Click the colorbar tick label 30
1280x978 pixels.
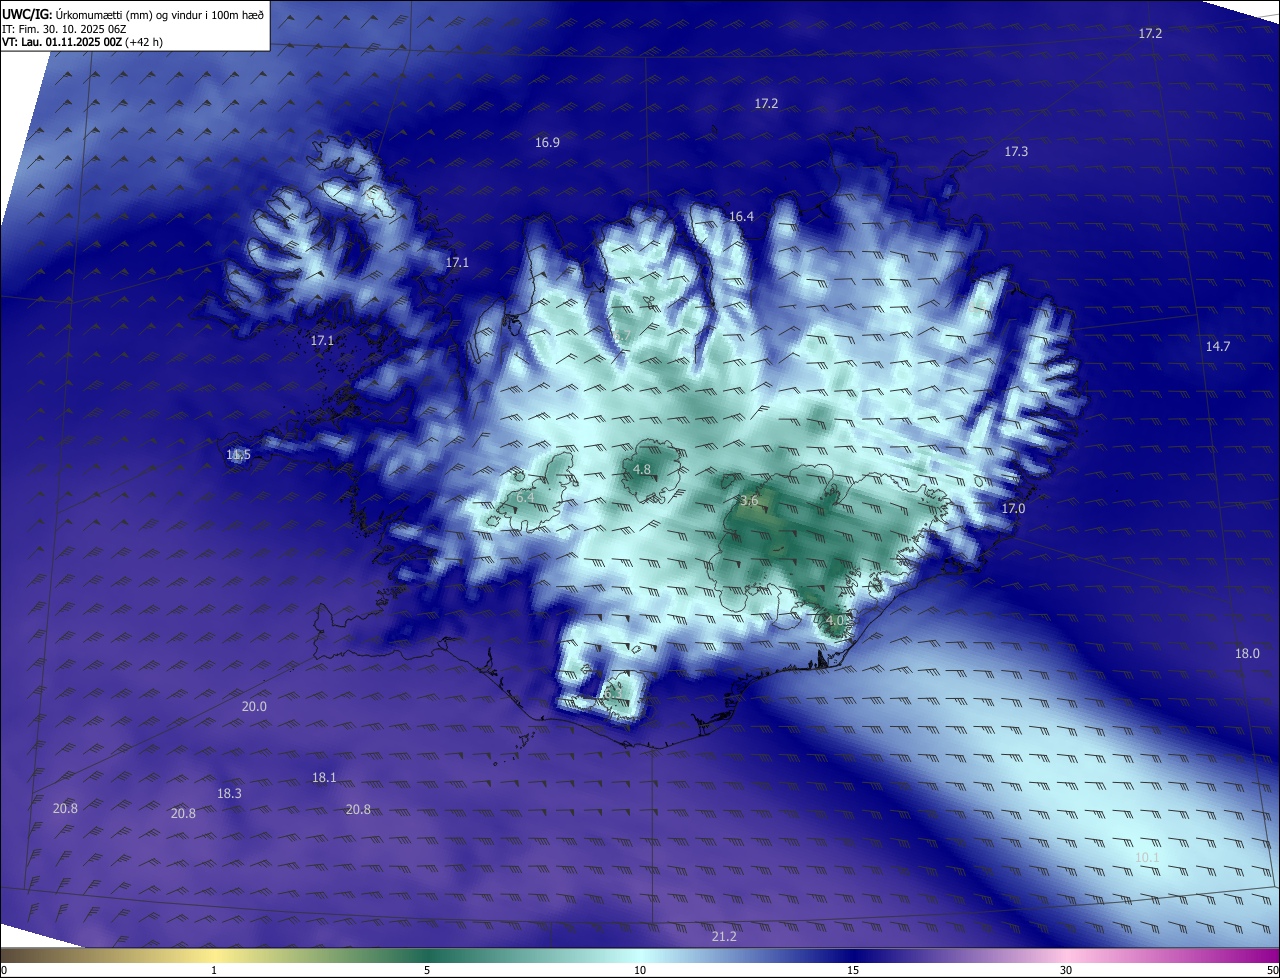click(1066, 971)
